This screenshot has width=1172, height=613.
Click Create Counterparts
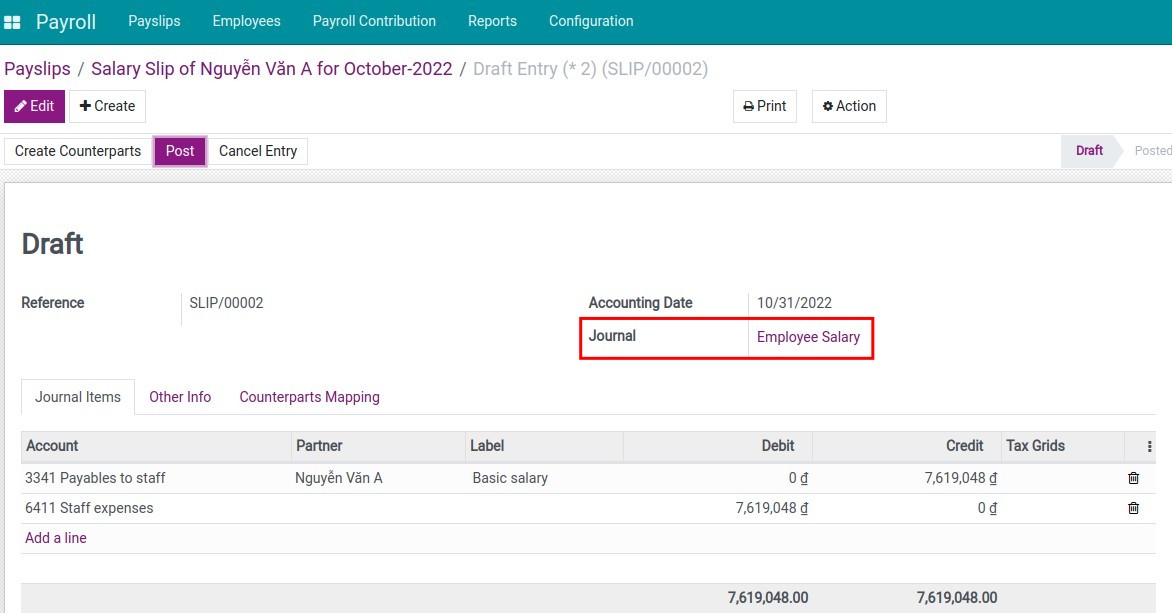(77, 151)
